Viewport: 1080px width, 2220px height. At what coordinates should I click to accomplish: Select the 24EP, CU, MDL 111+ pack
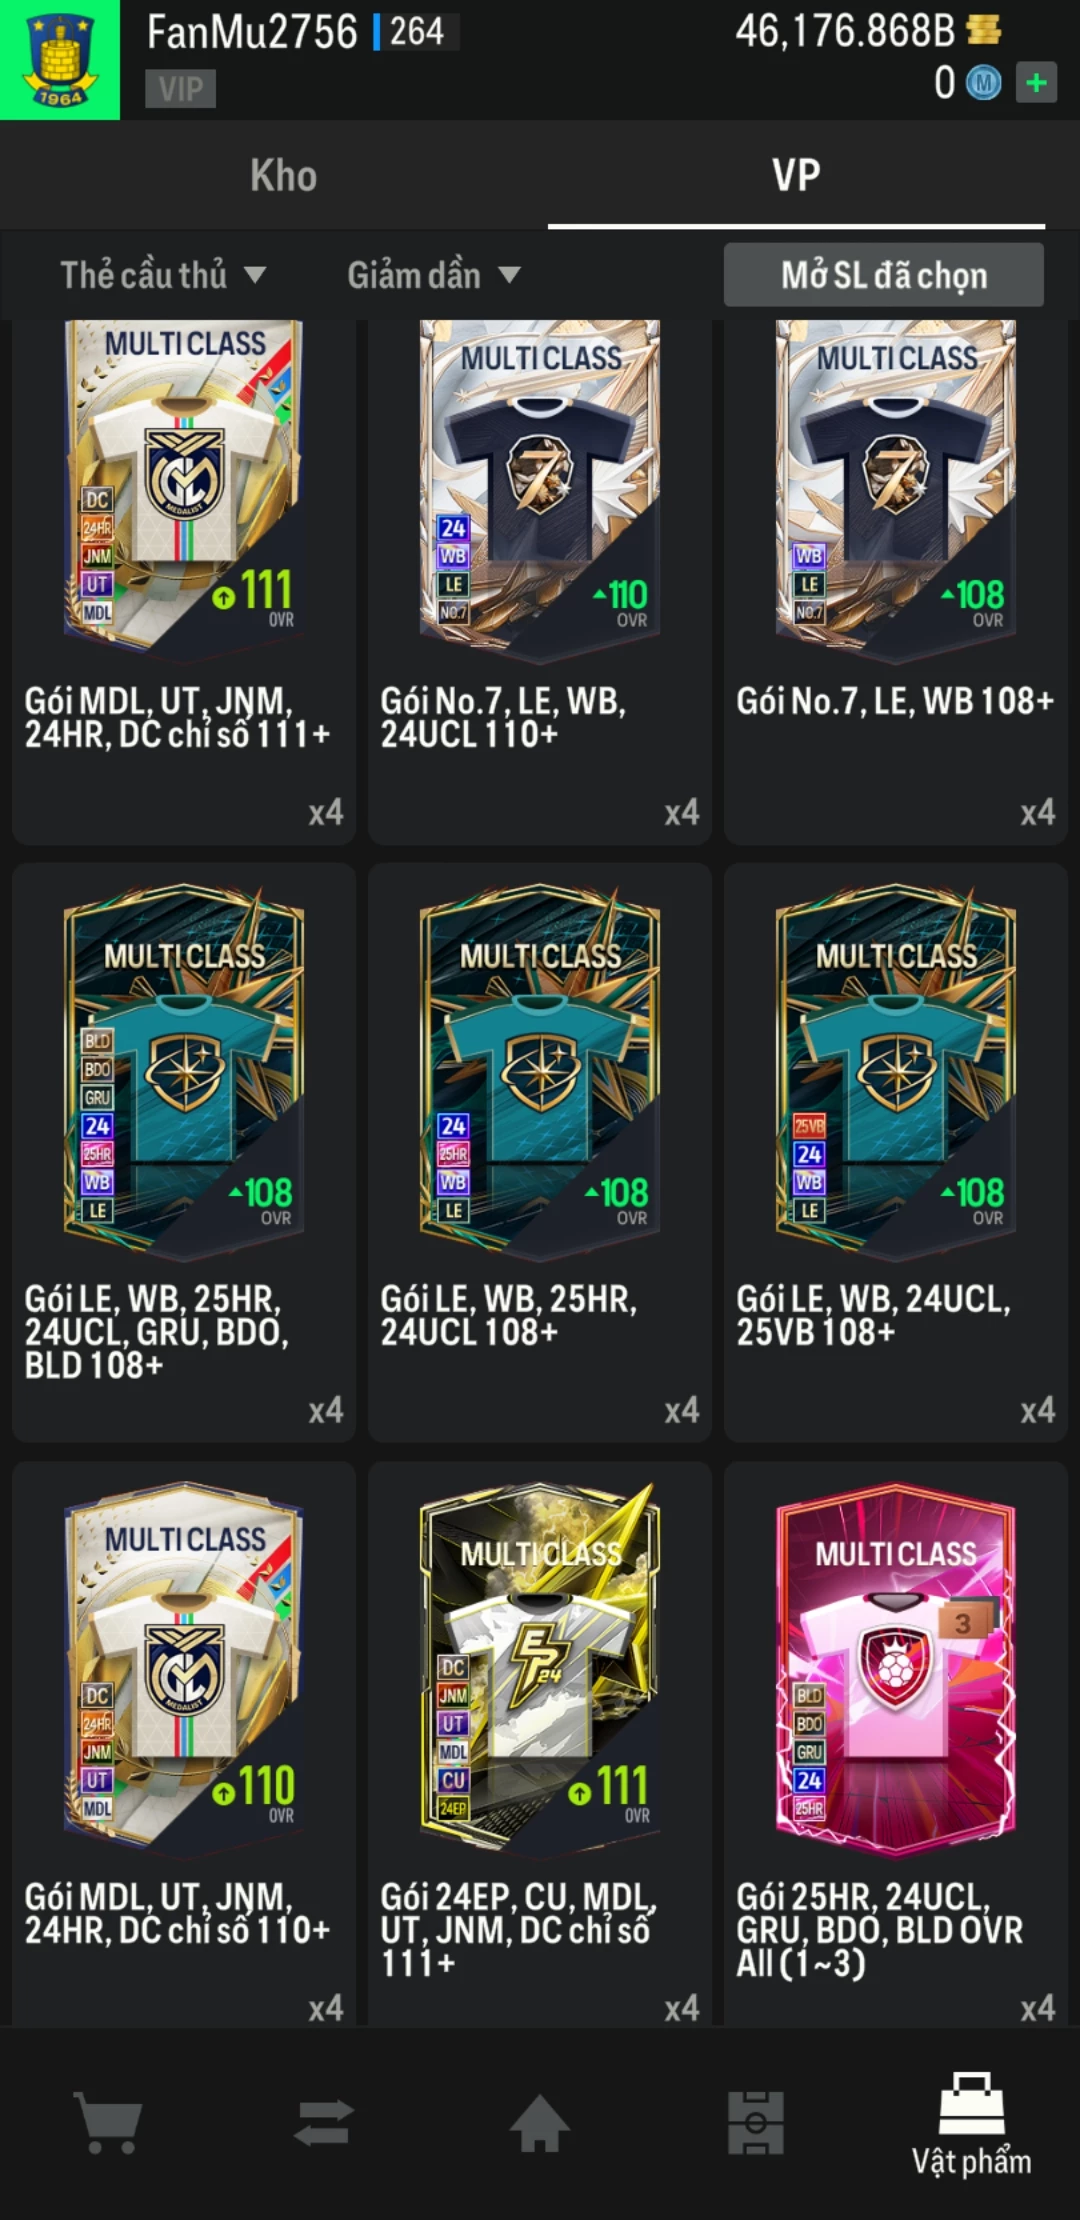[540, 1745]
